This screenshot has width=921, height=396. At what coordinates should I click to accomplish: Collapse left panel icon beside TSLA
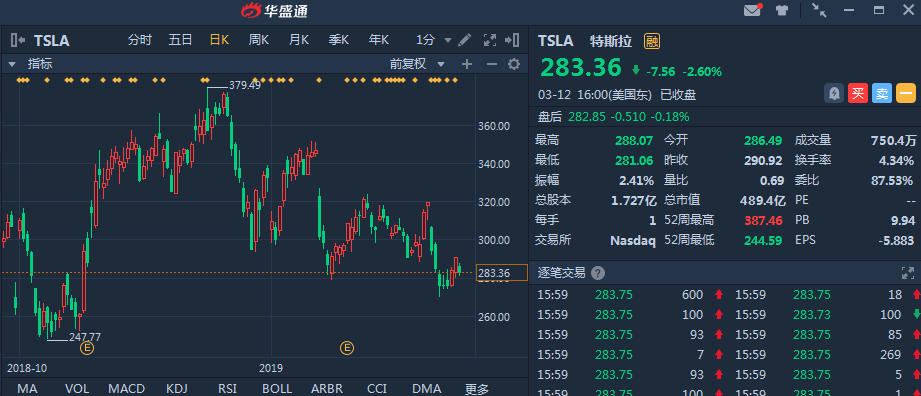click(x=18, y=40)
